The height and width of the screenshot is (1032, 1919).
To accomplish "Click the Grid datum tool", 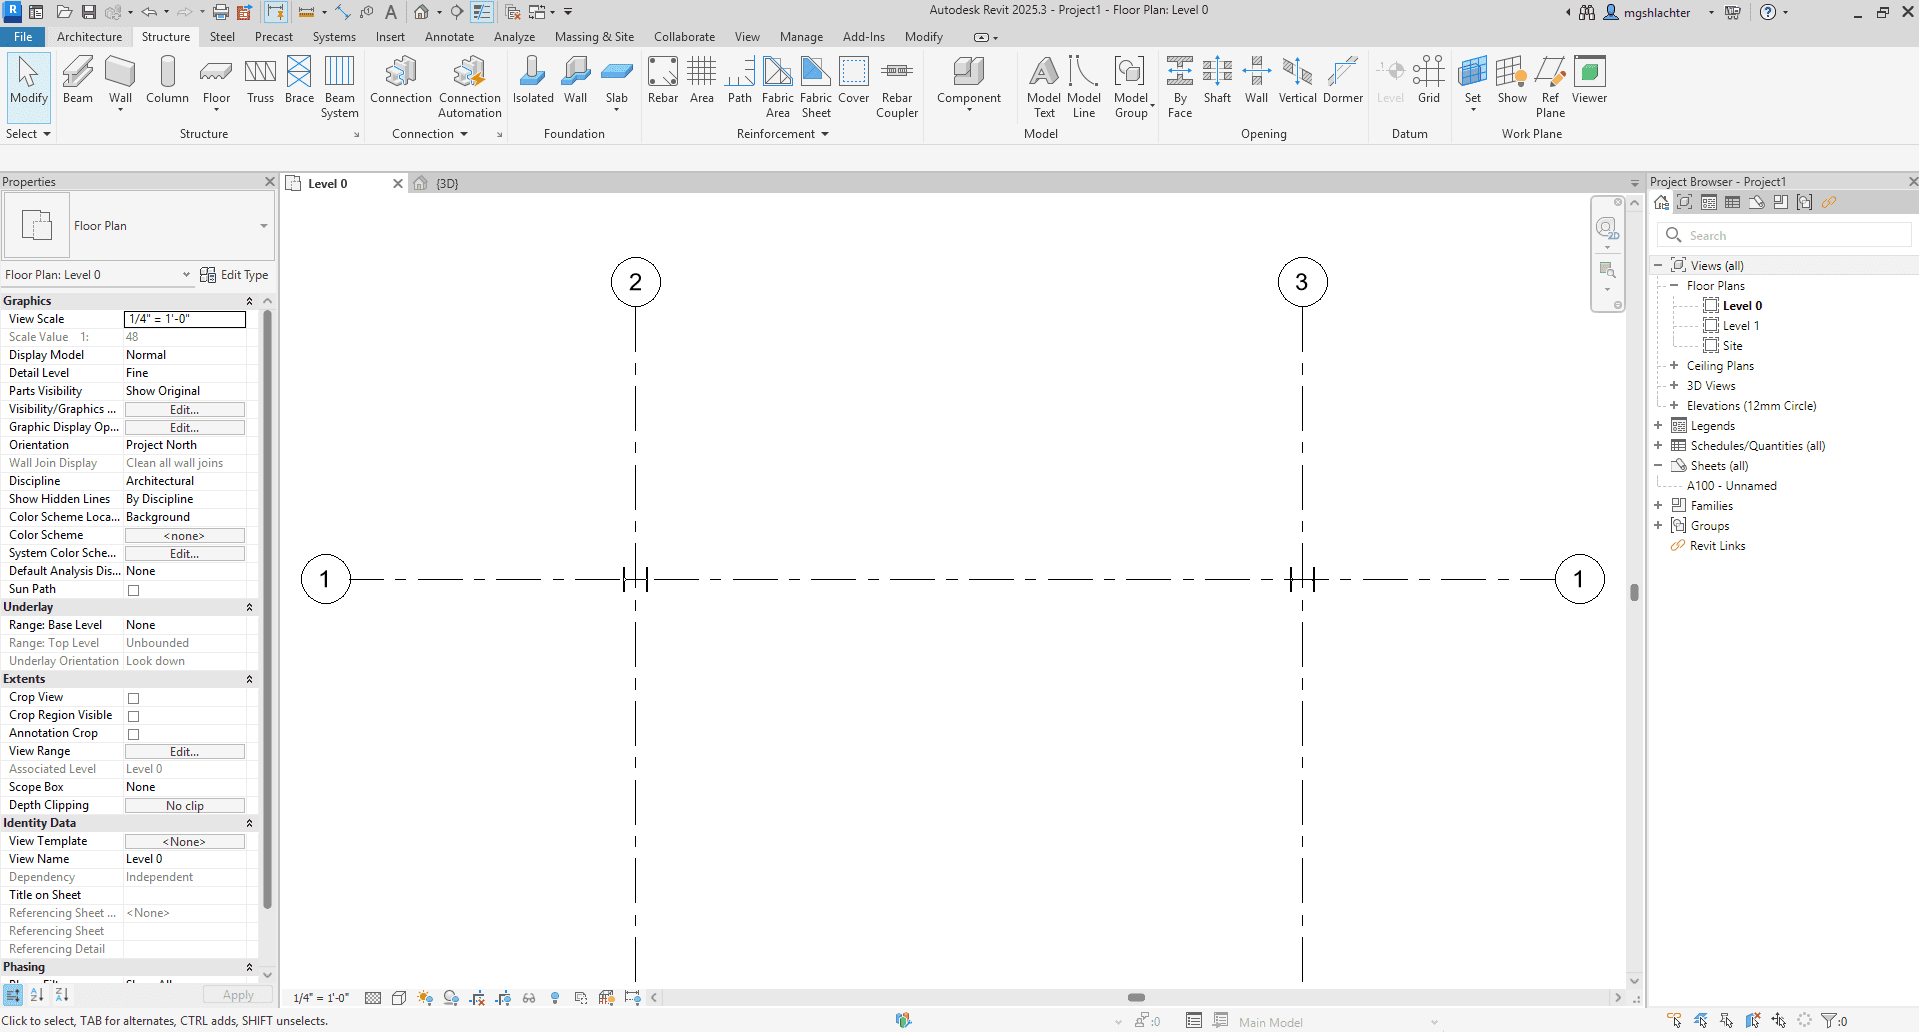I will tap(1428, 80).
